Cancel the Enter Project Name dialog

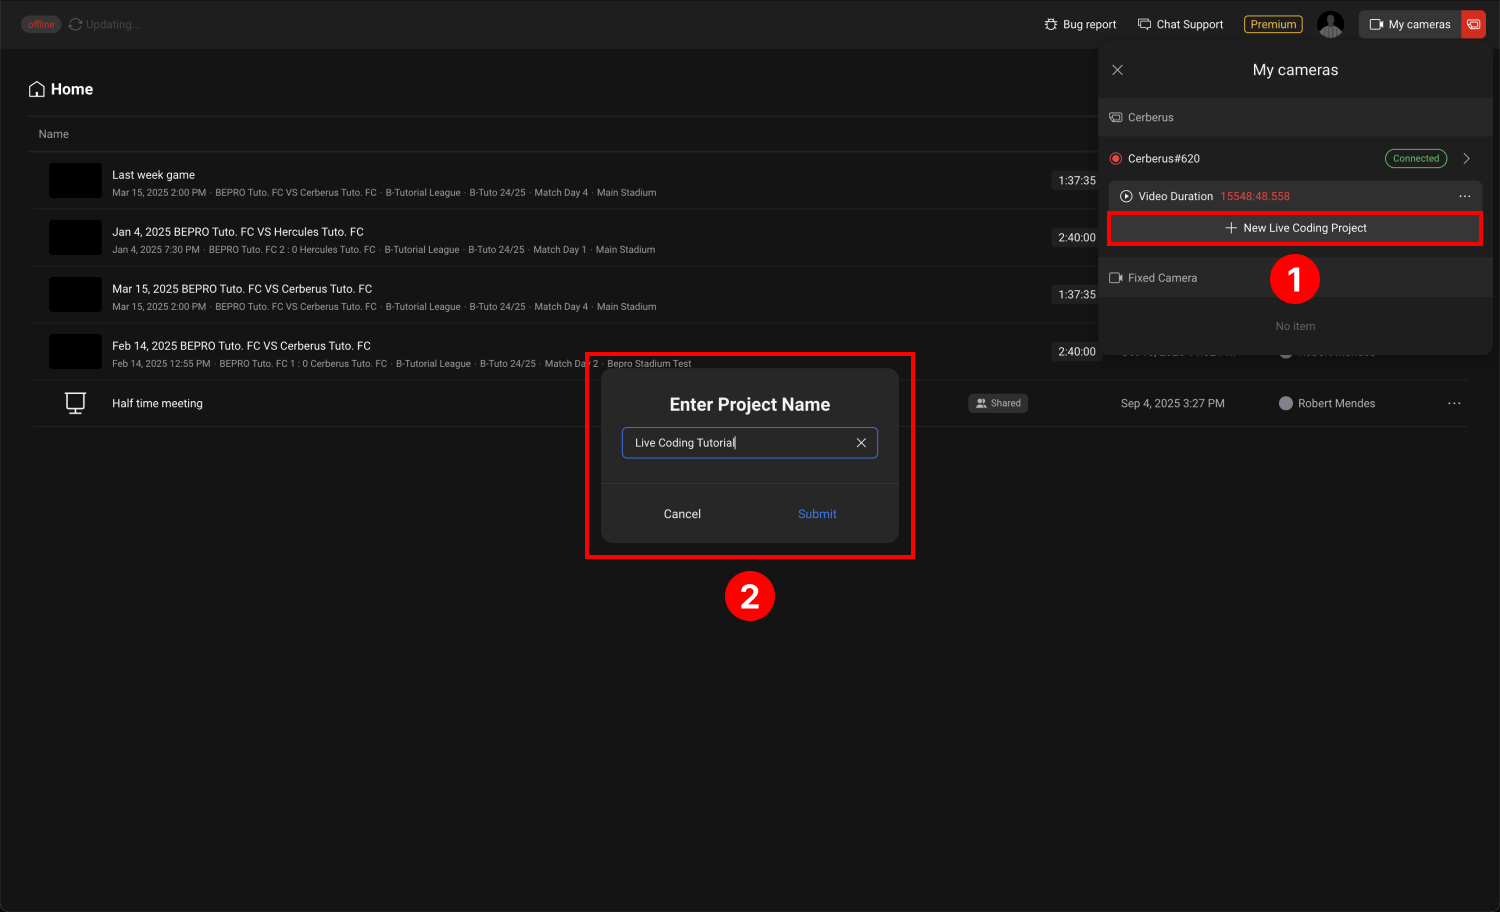tap(682, 514)
